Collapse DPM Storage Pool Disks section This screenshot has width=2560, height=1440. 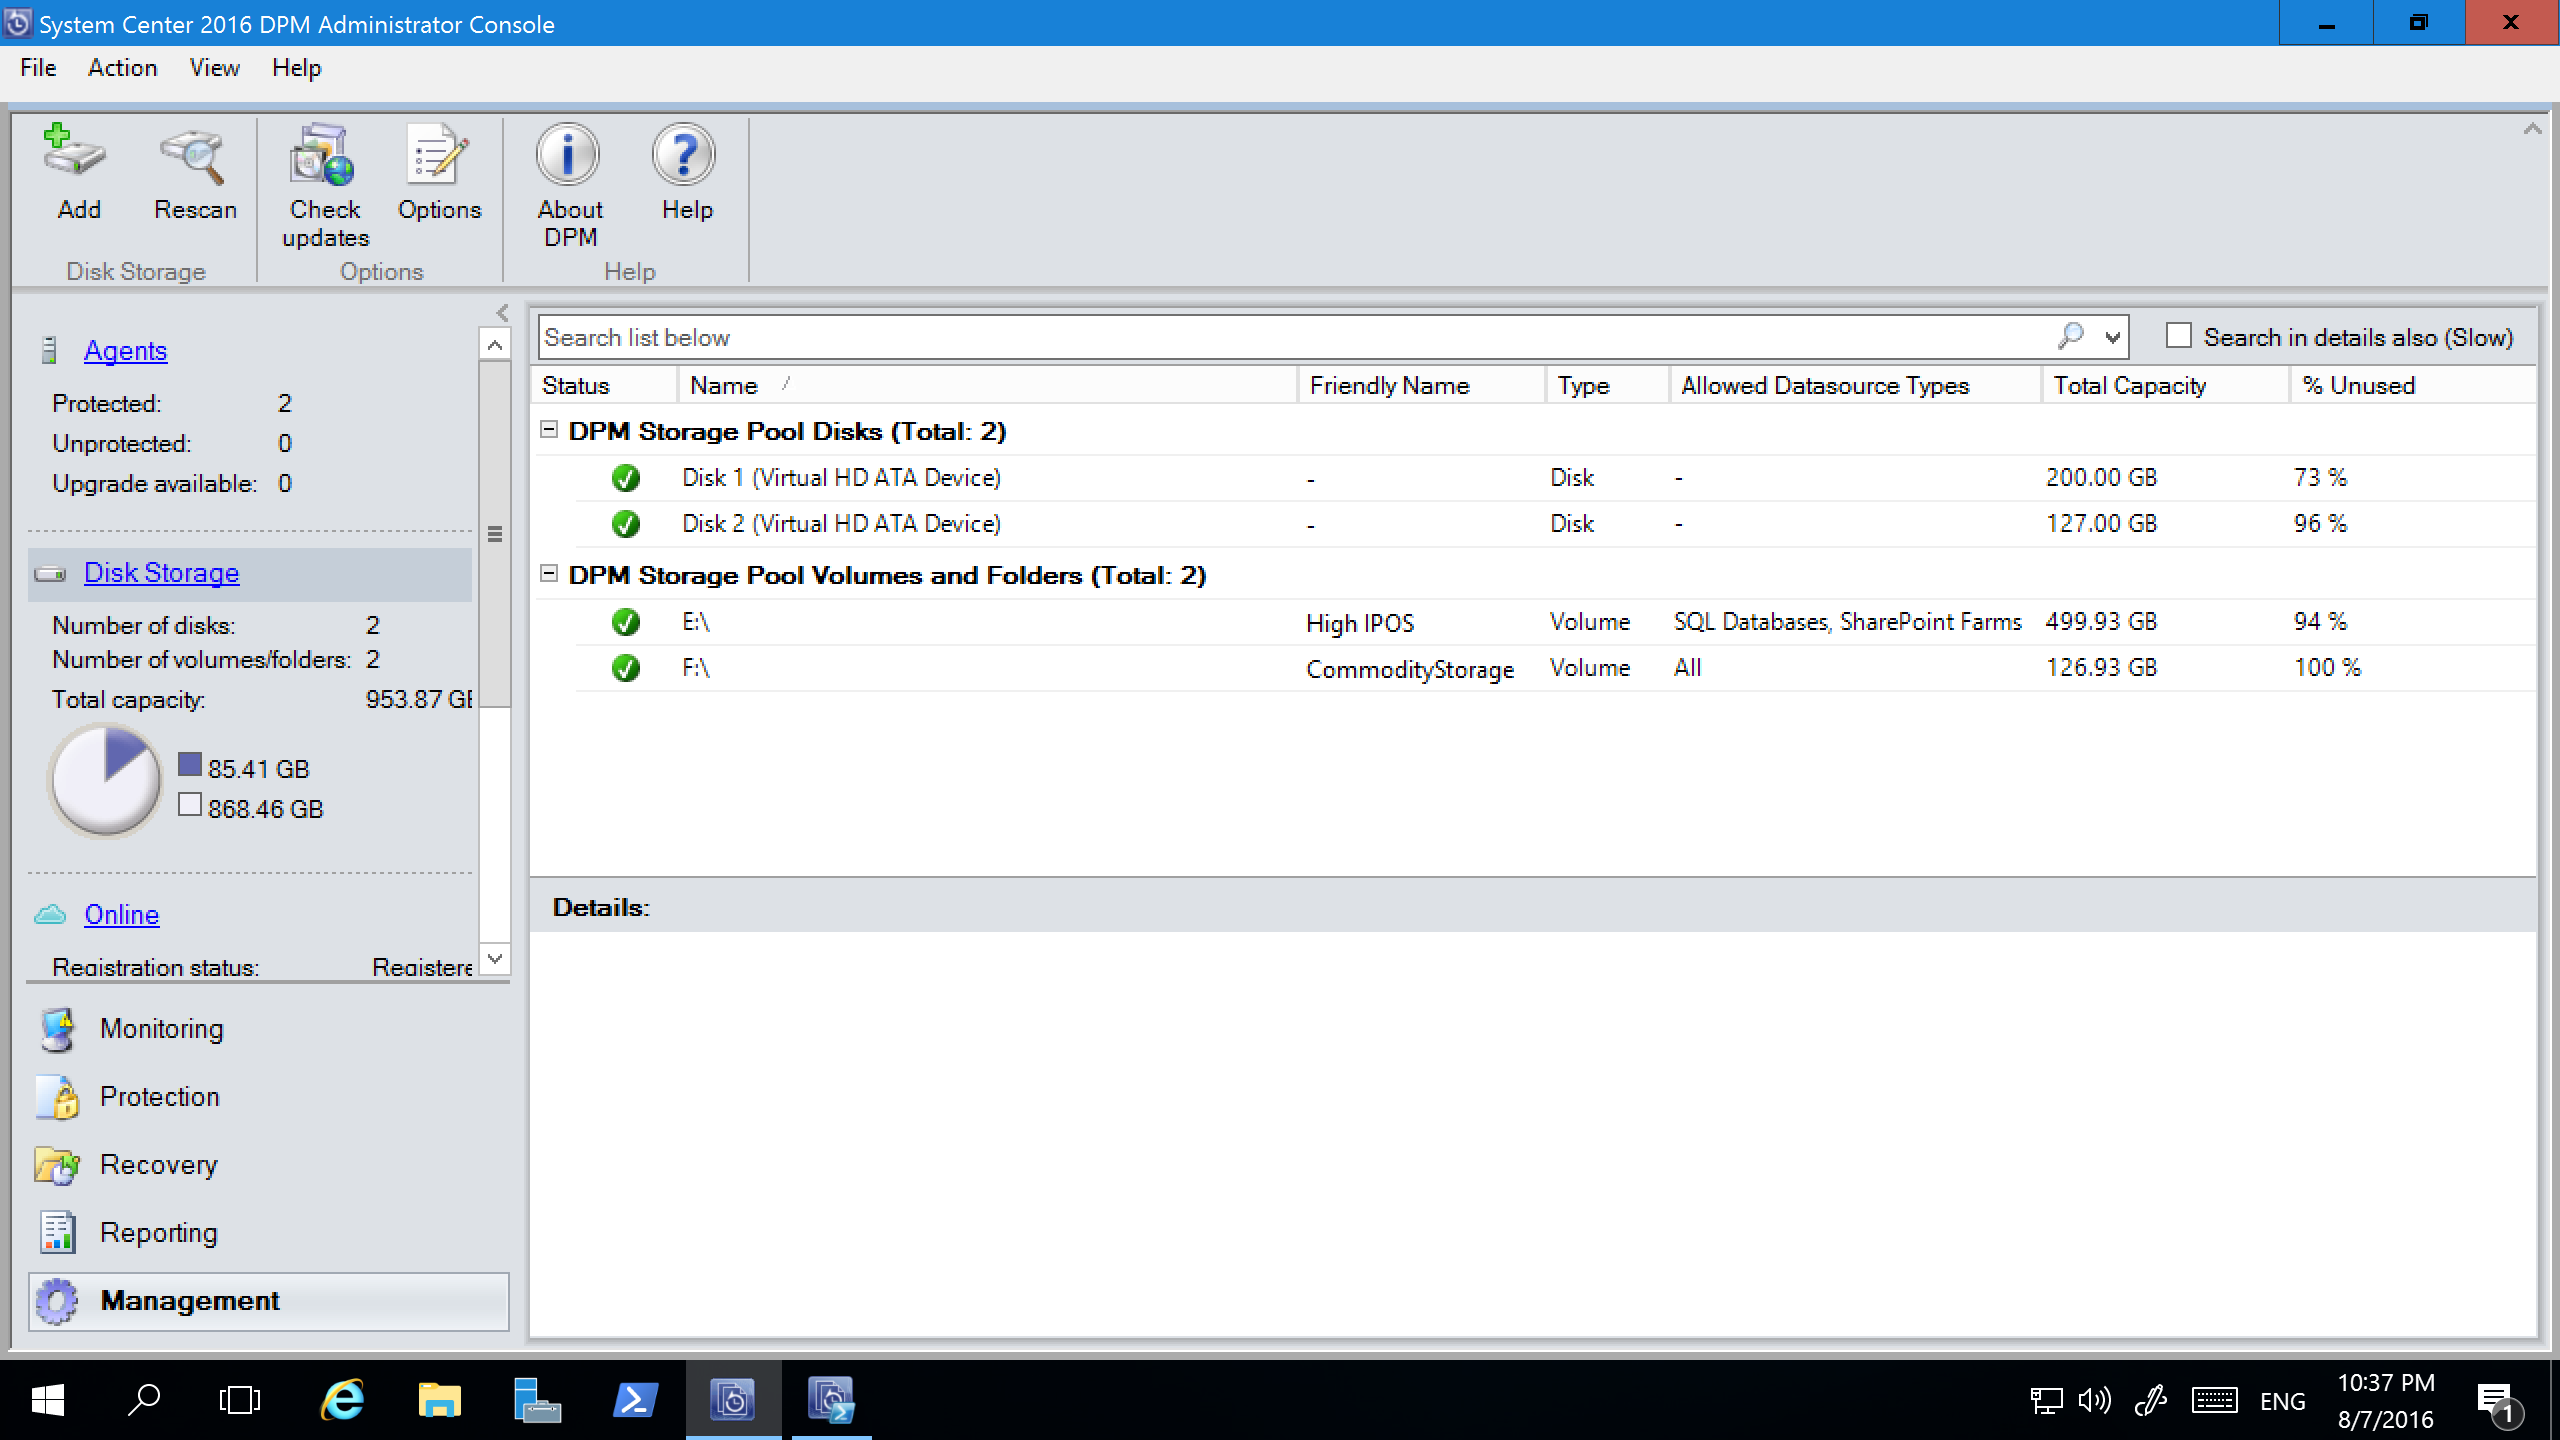coord(552,429)
